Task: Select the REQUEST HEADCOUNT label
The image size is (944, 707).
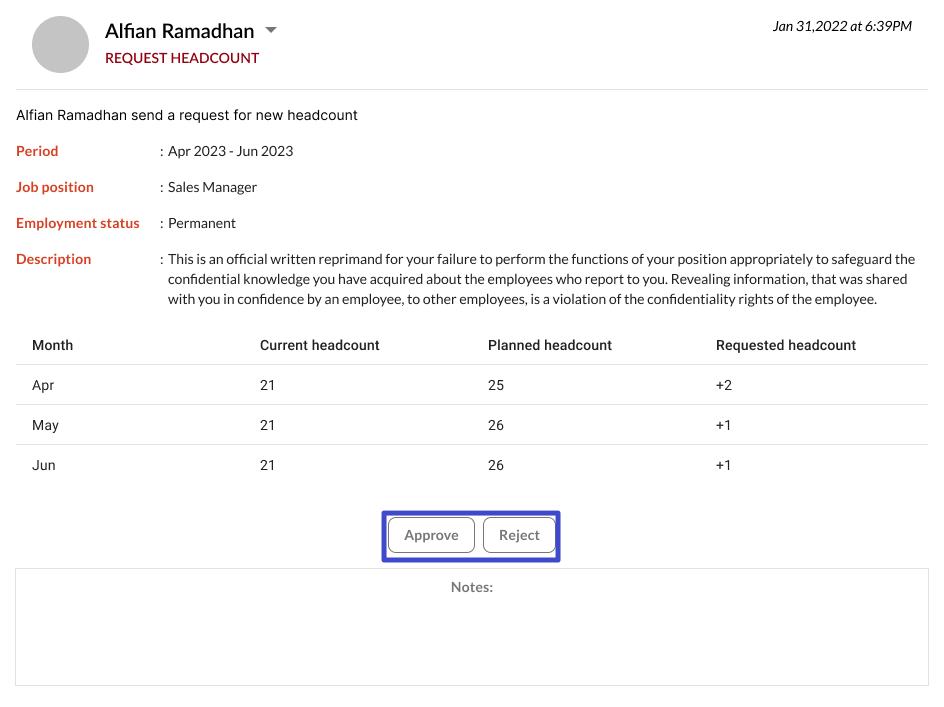Action: click(x=182, y=58)
